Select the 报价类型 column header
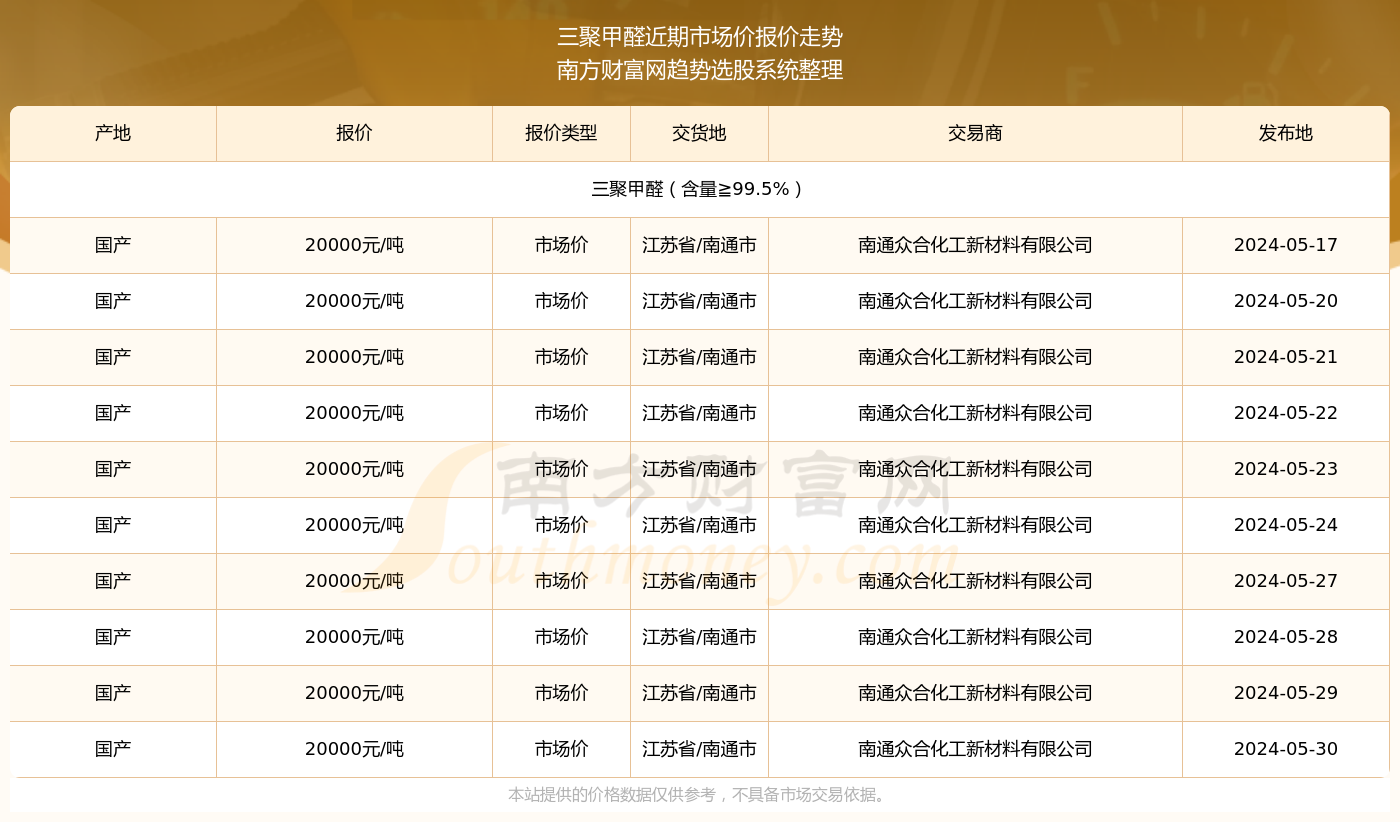The height and width of the screenshot is (822, 1400). click(x=561, y=133)
